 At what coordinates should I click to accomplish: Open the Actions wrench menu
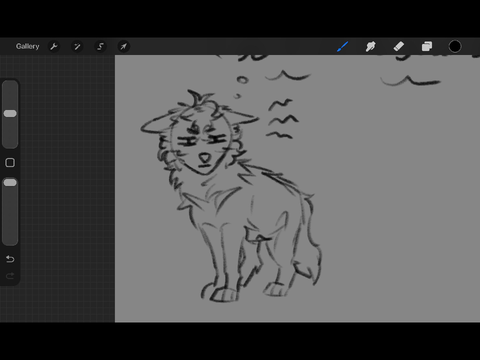54,46
